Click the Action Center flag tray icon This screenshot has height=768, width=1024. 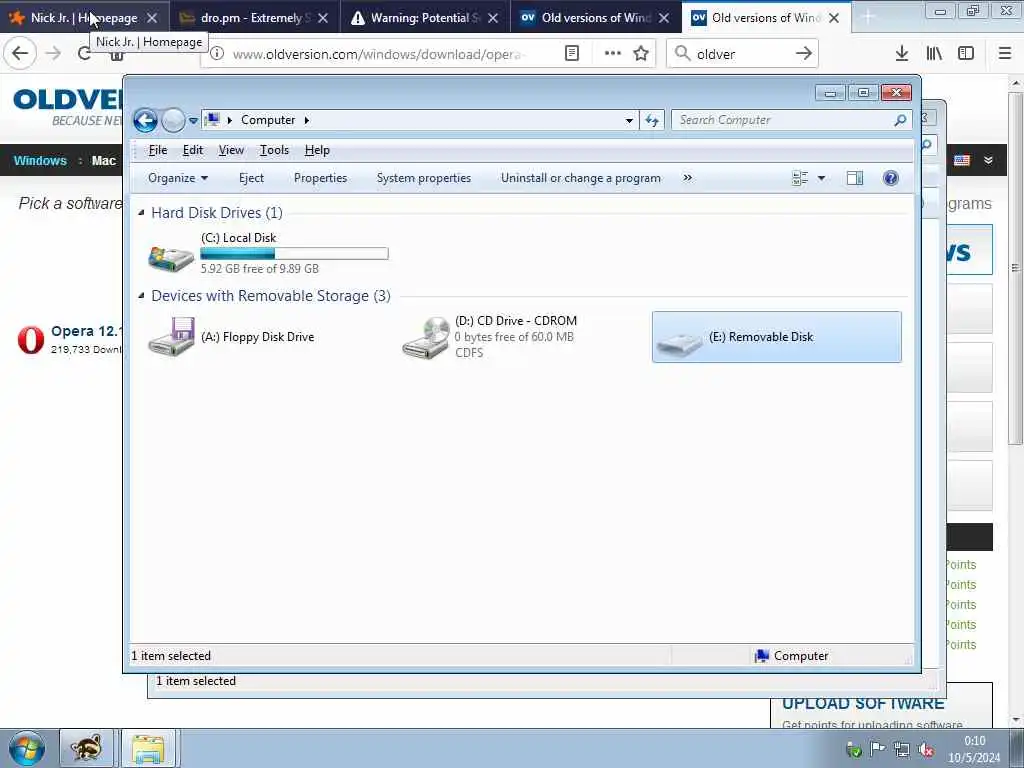tap(878, 749)
